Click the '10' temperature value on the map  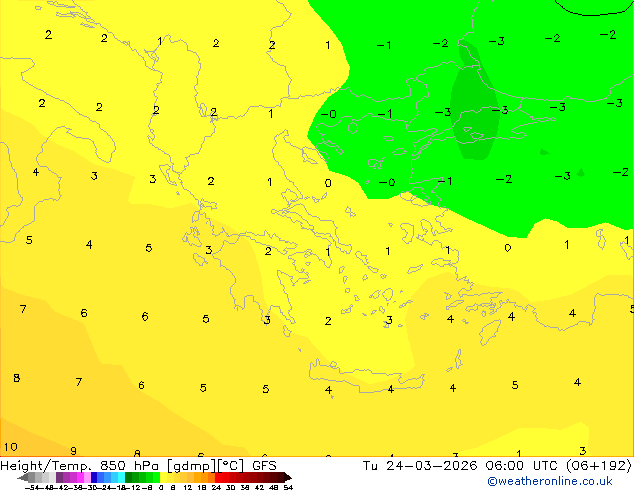click(11, 447)
